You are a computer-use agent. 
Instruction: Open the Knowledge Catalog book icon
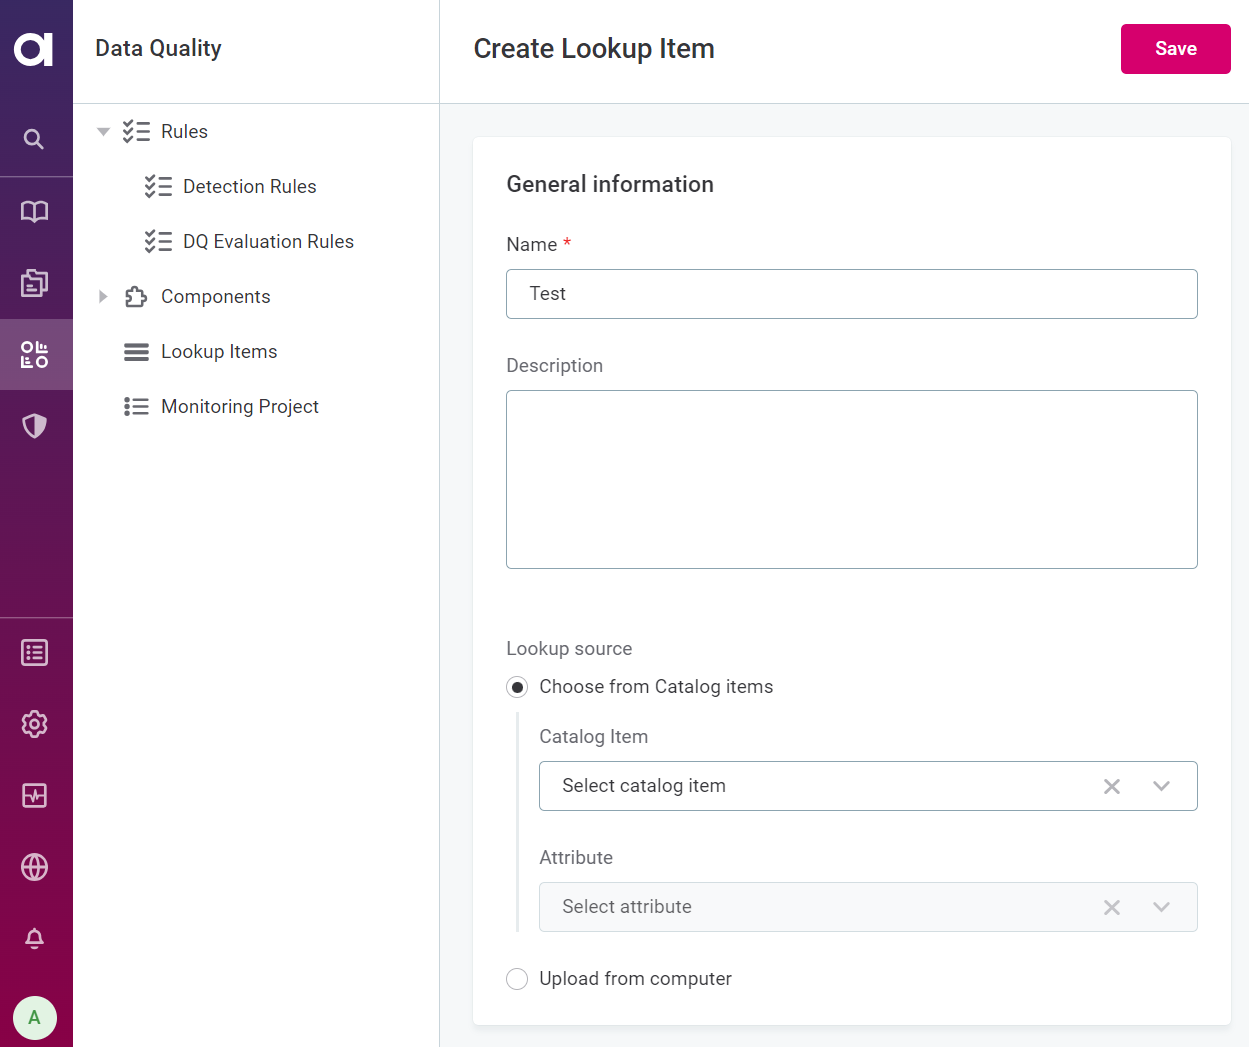(34, 211)
